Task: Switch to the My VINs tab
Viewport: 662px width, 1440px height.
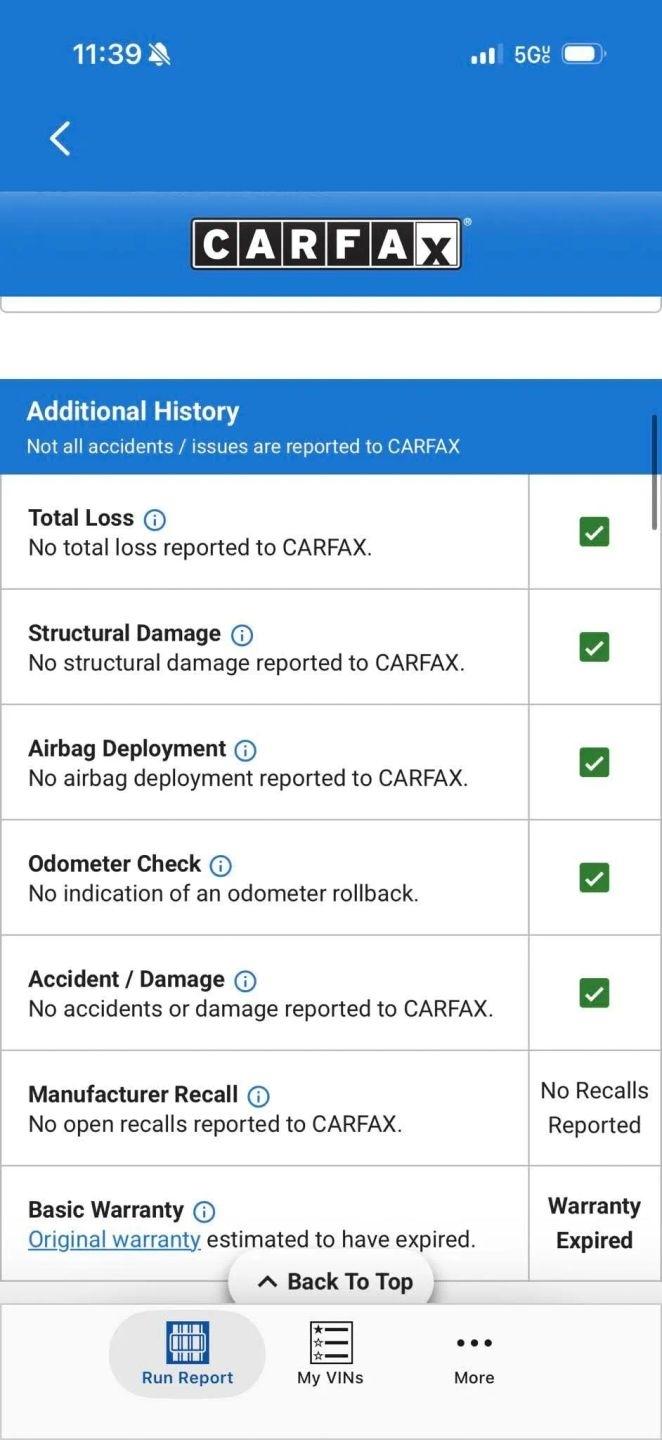Action: click(330, 1354)
